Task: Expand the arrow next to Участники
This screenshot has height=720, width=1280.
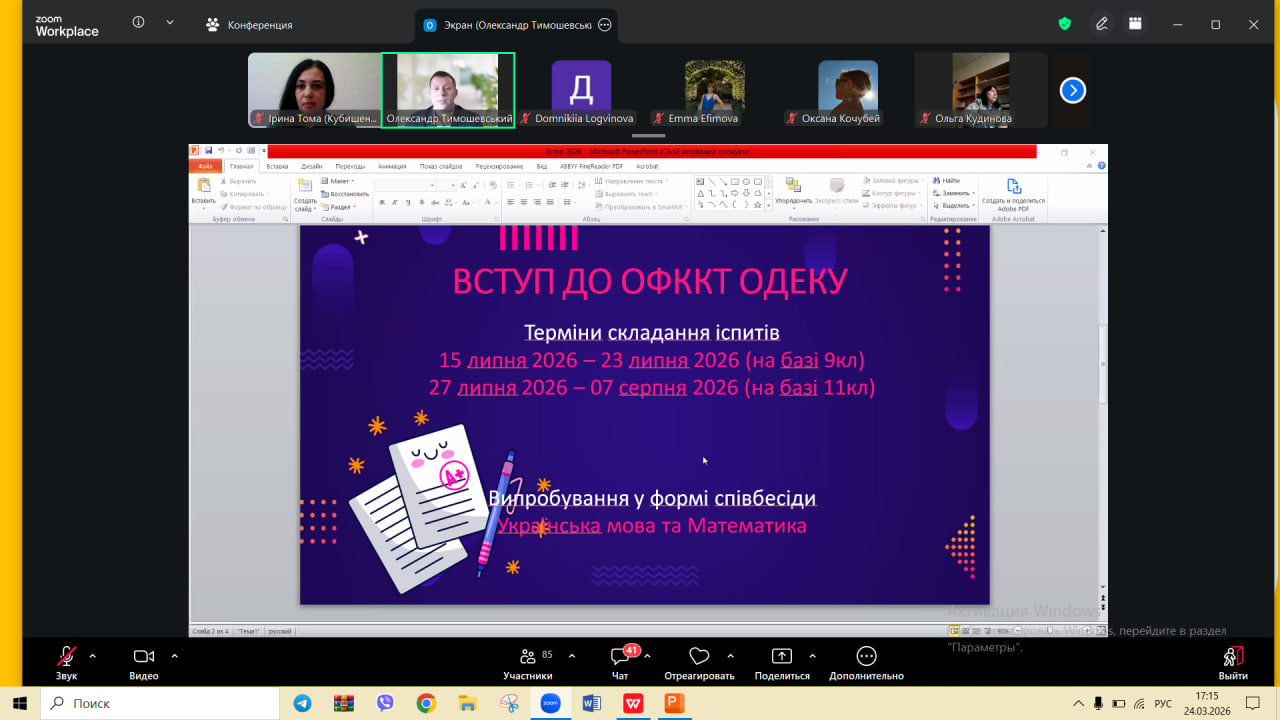Action: pyautogui.click(x=572, y=656)
